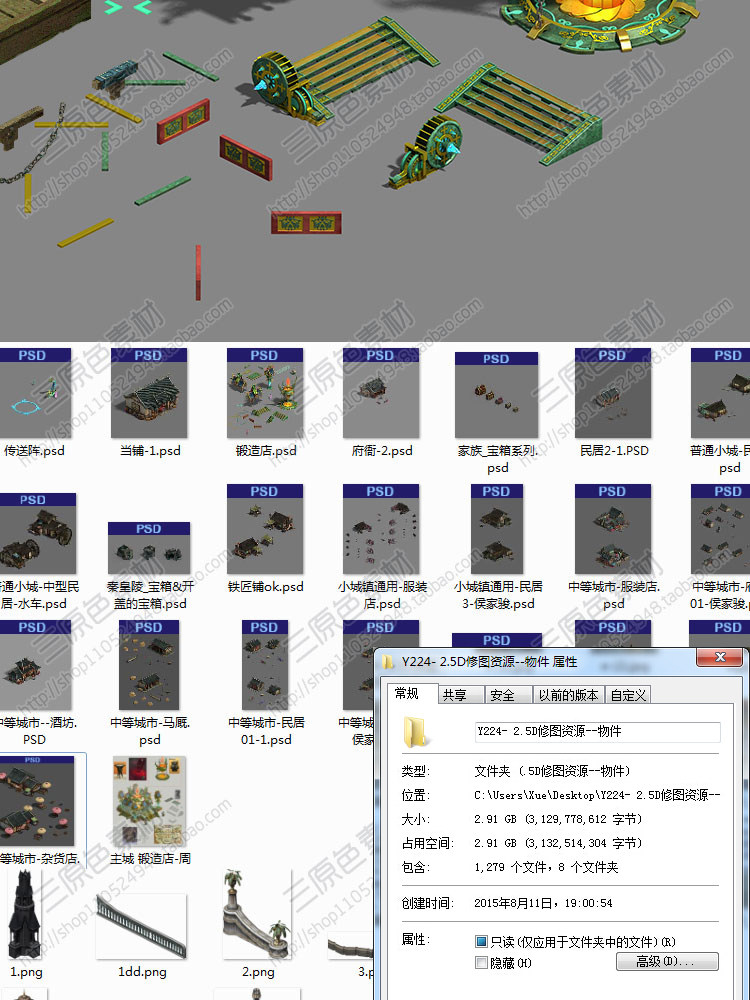Click the 位置 path text

[x=598, y=795]
